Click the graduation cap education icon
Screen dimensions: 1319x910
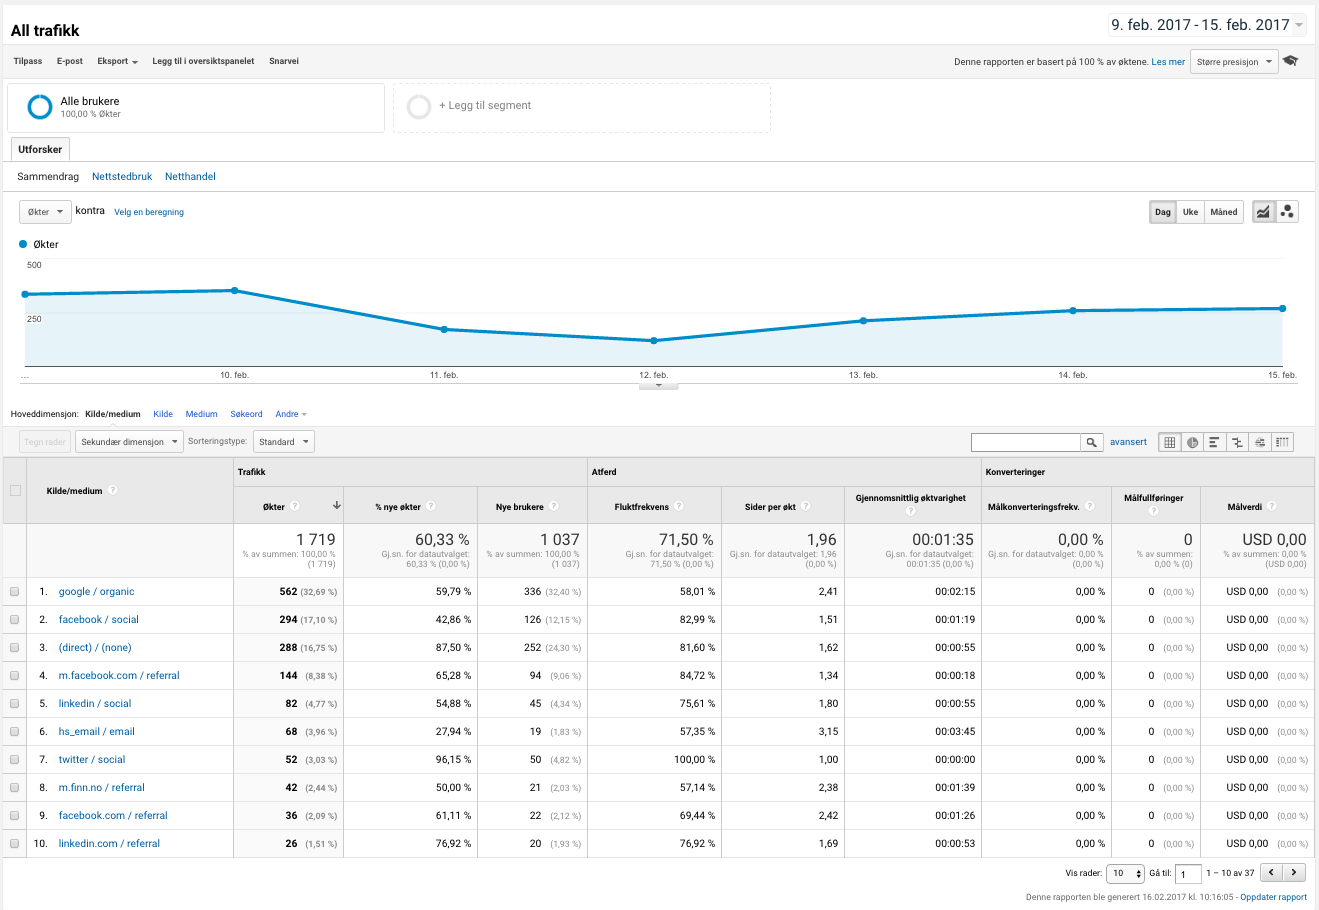pyautogui.click(x=1291, y=61)
